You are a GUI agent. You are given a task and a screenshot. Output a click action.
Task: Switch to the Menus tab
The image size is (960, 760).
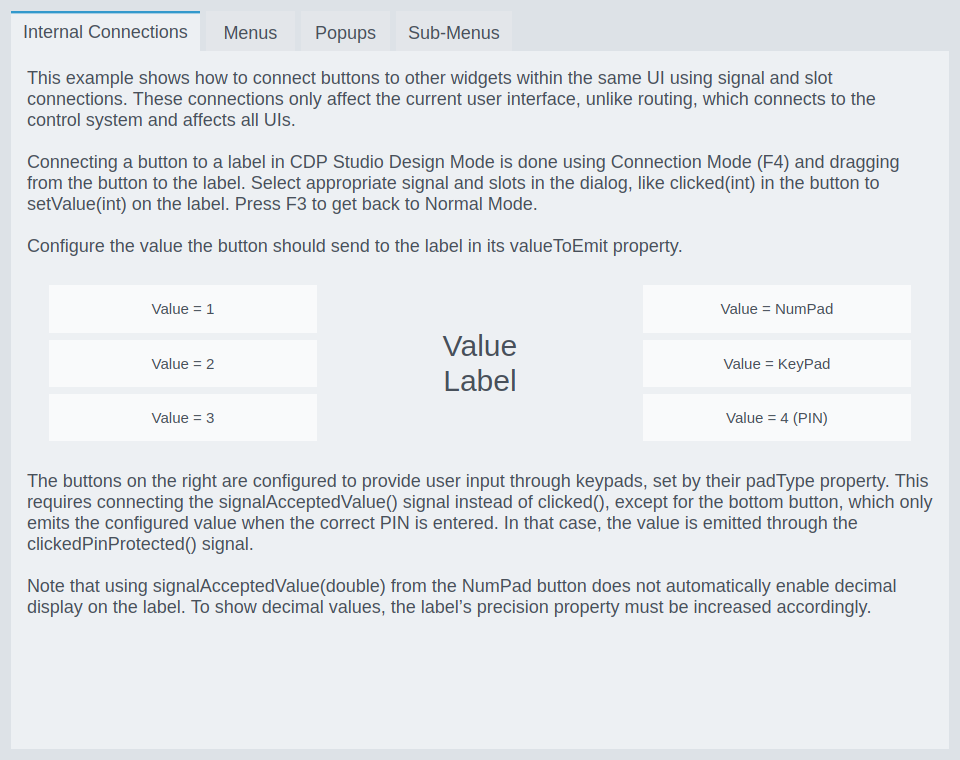(250, 33)
